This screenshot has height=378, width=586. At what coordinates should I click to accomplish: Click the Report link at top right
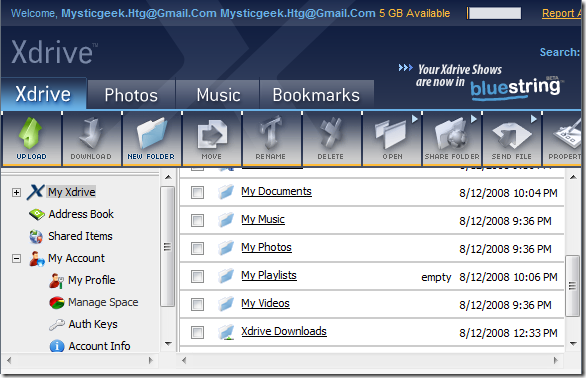click(x=562, y=13)
